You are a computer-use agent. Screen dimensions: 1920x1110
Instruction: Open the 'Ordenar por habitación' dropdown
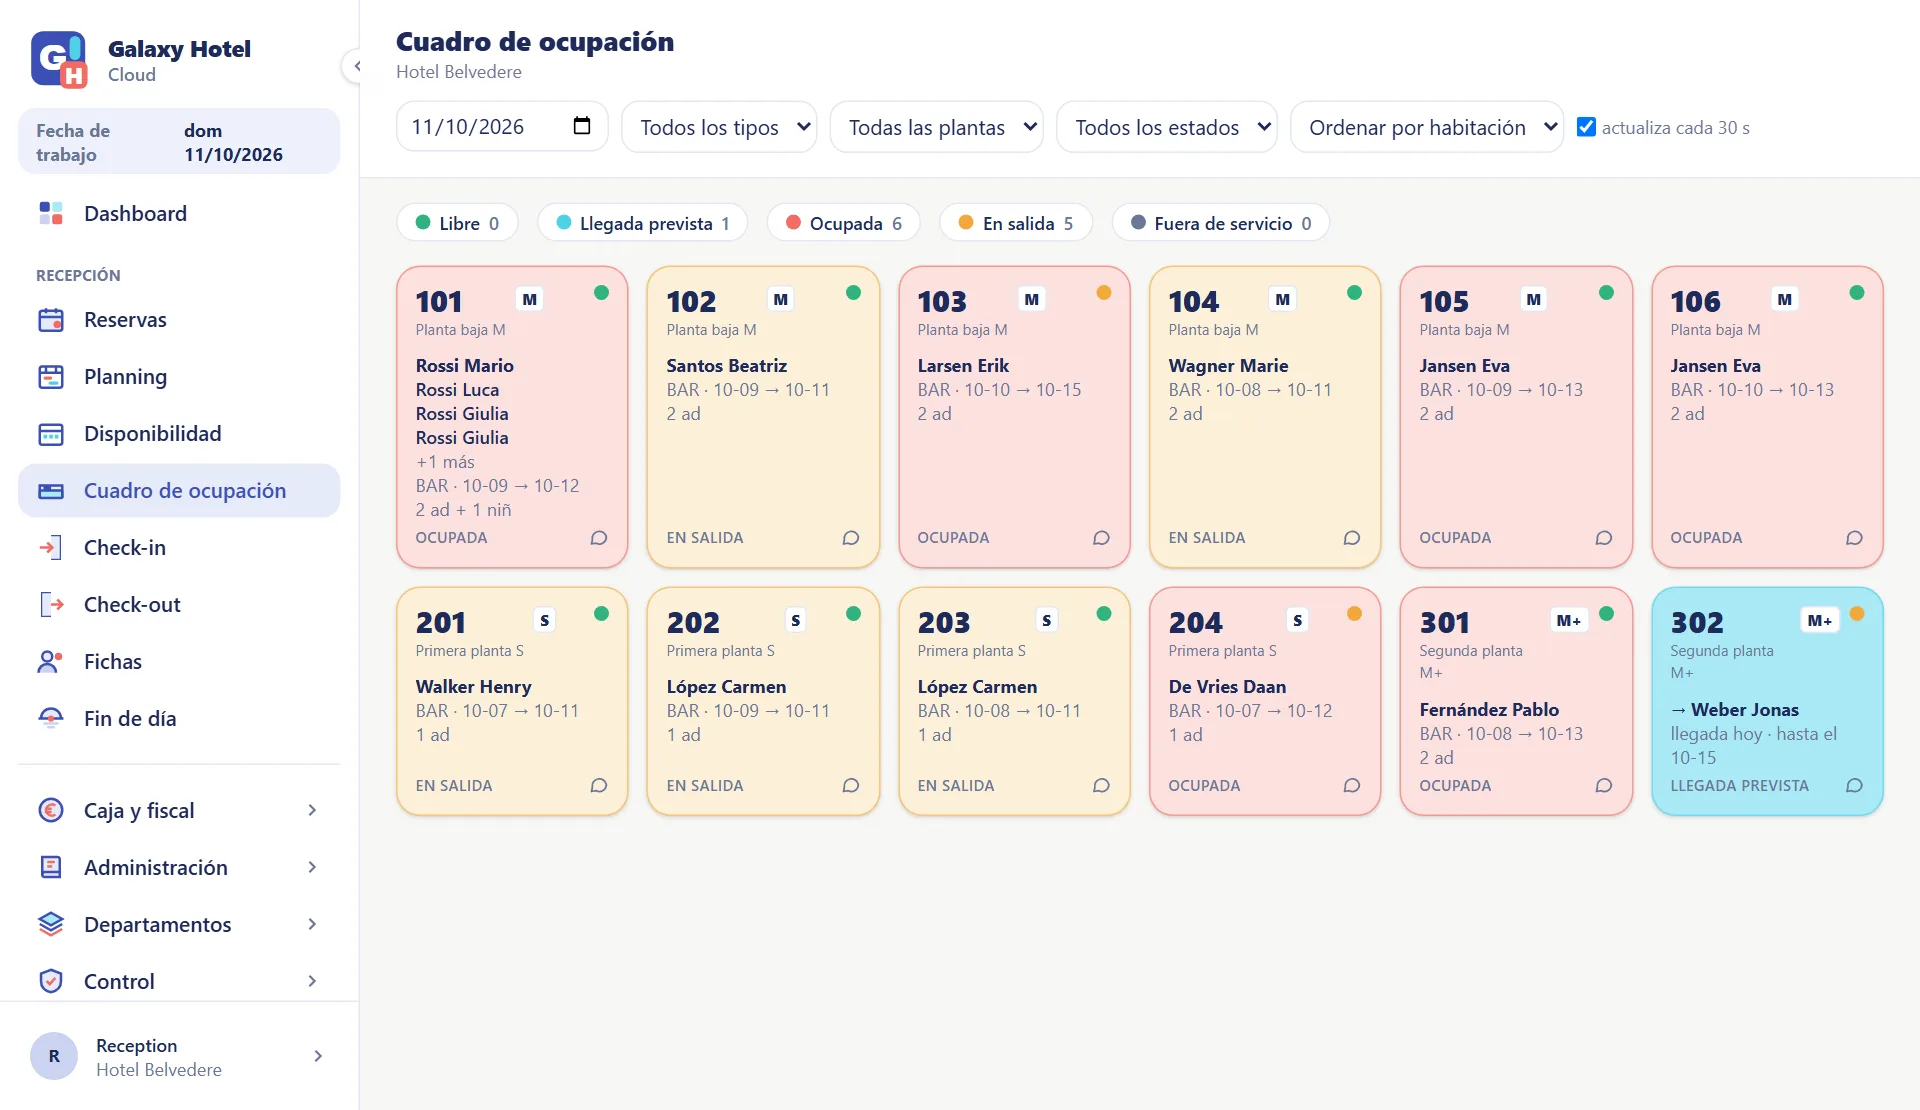[x=1427, y=127]
